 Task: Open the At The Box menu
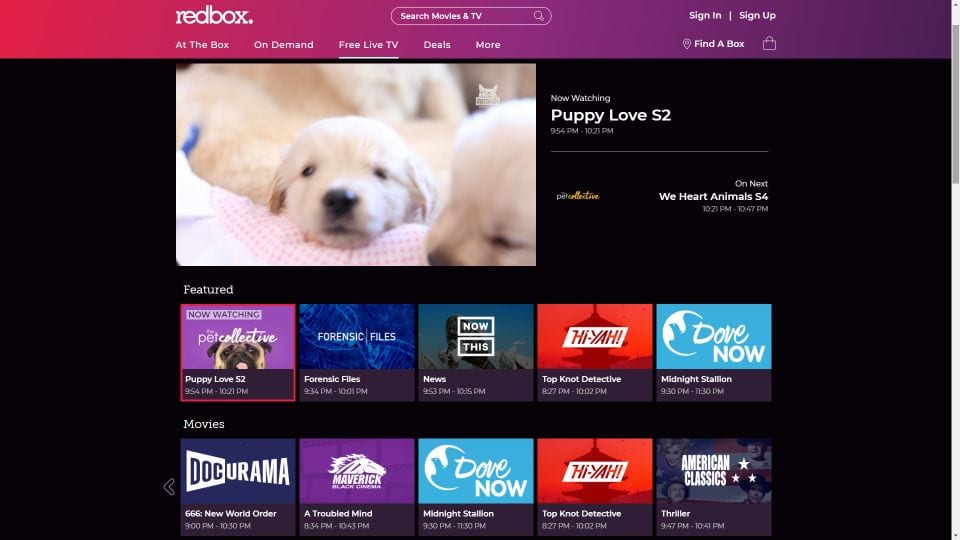(x=202, y=45)
